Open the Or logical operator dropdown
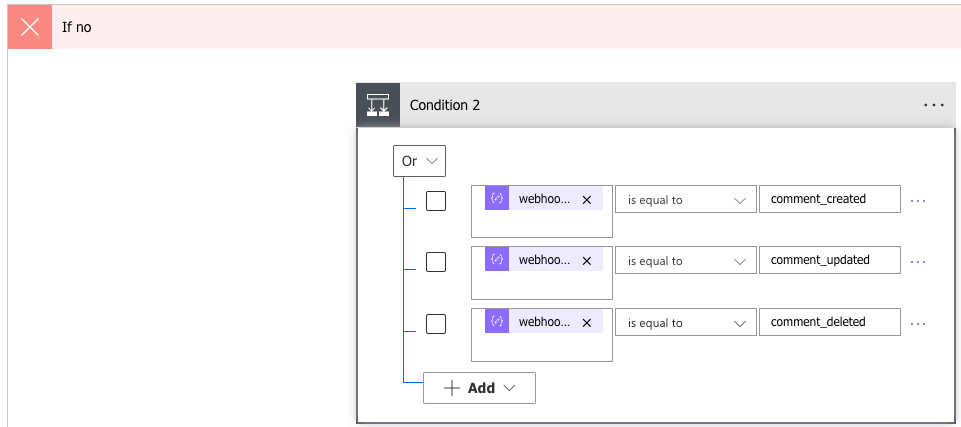This screenshot has width=961, height=427. (419, 161)
